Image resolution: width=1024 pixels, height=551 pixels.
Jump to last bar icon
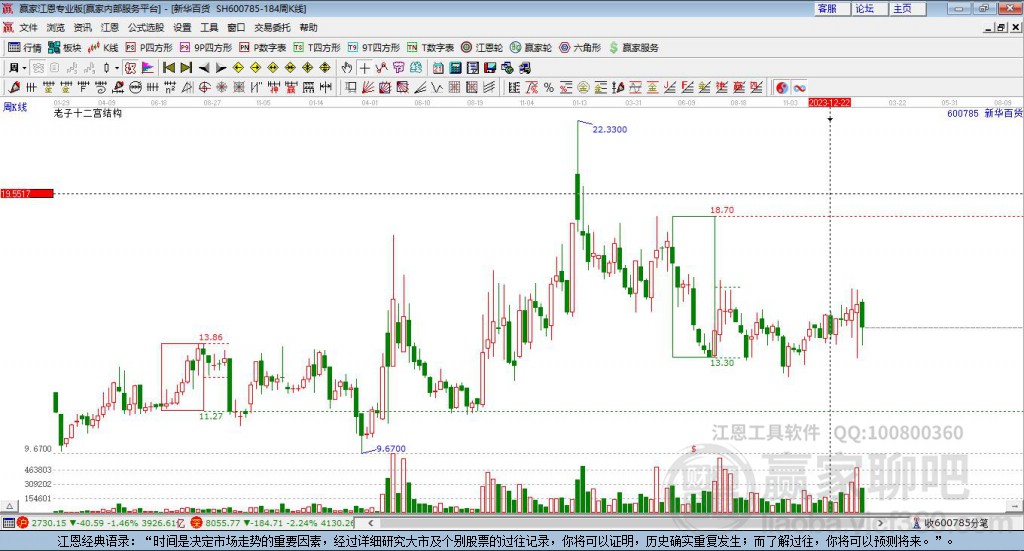[186, 68]
